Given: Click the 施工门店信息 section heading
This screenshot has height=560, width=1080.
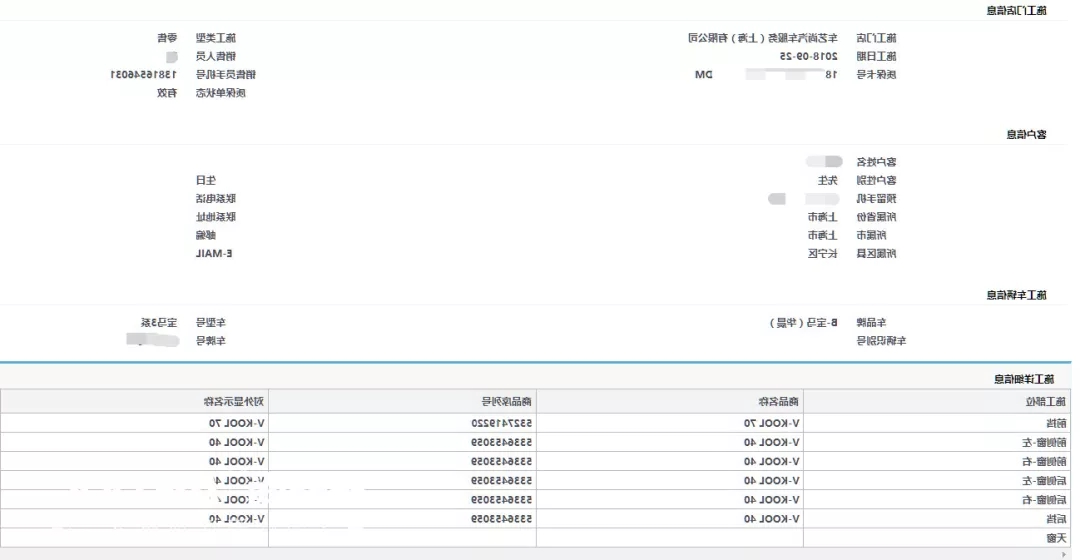Looking at the screenshot, I should point(1017,10).
